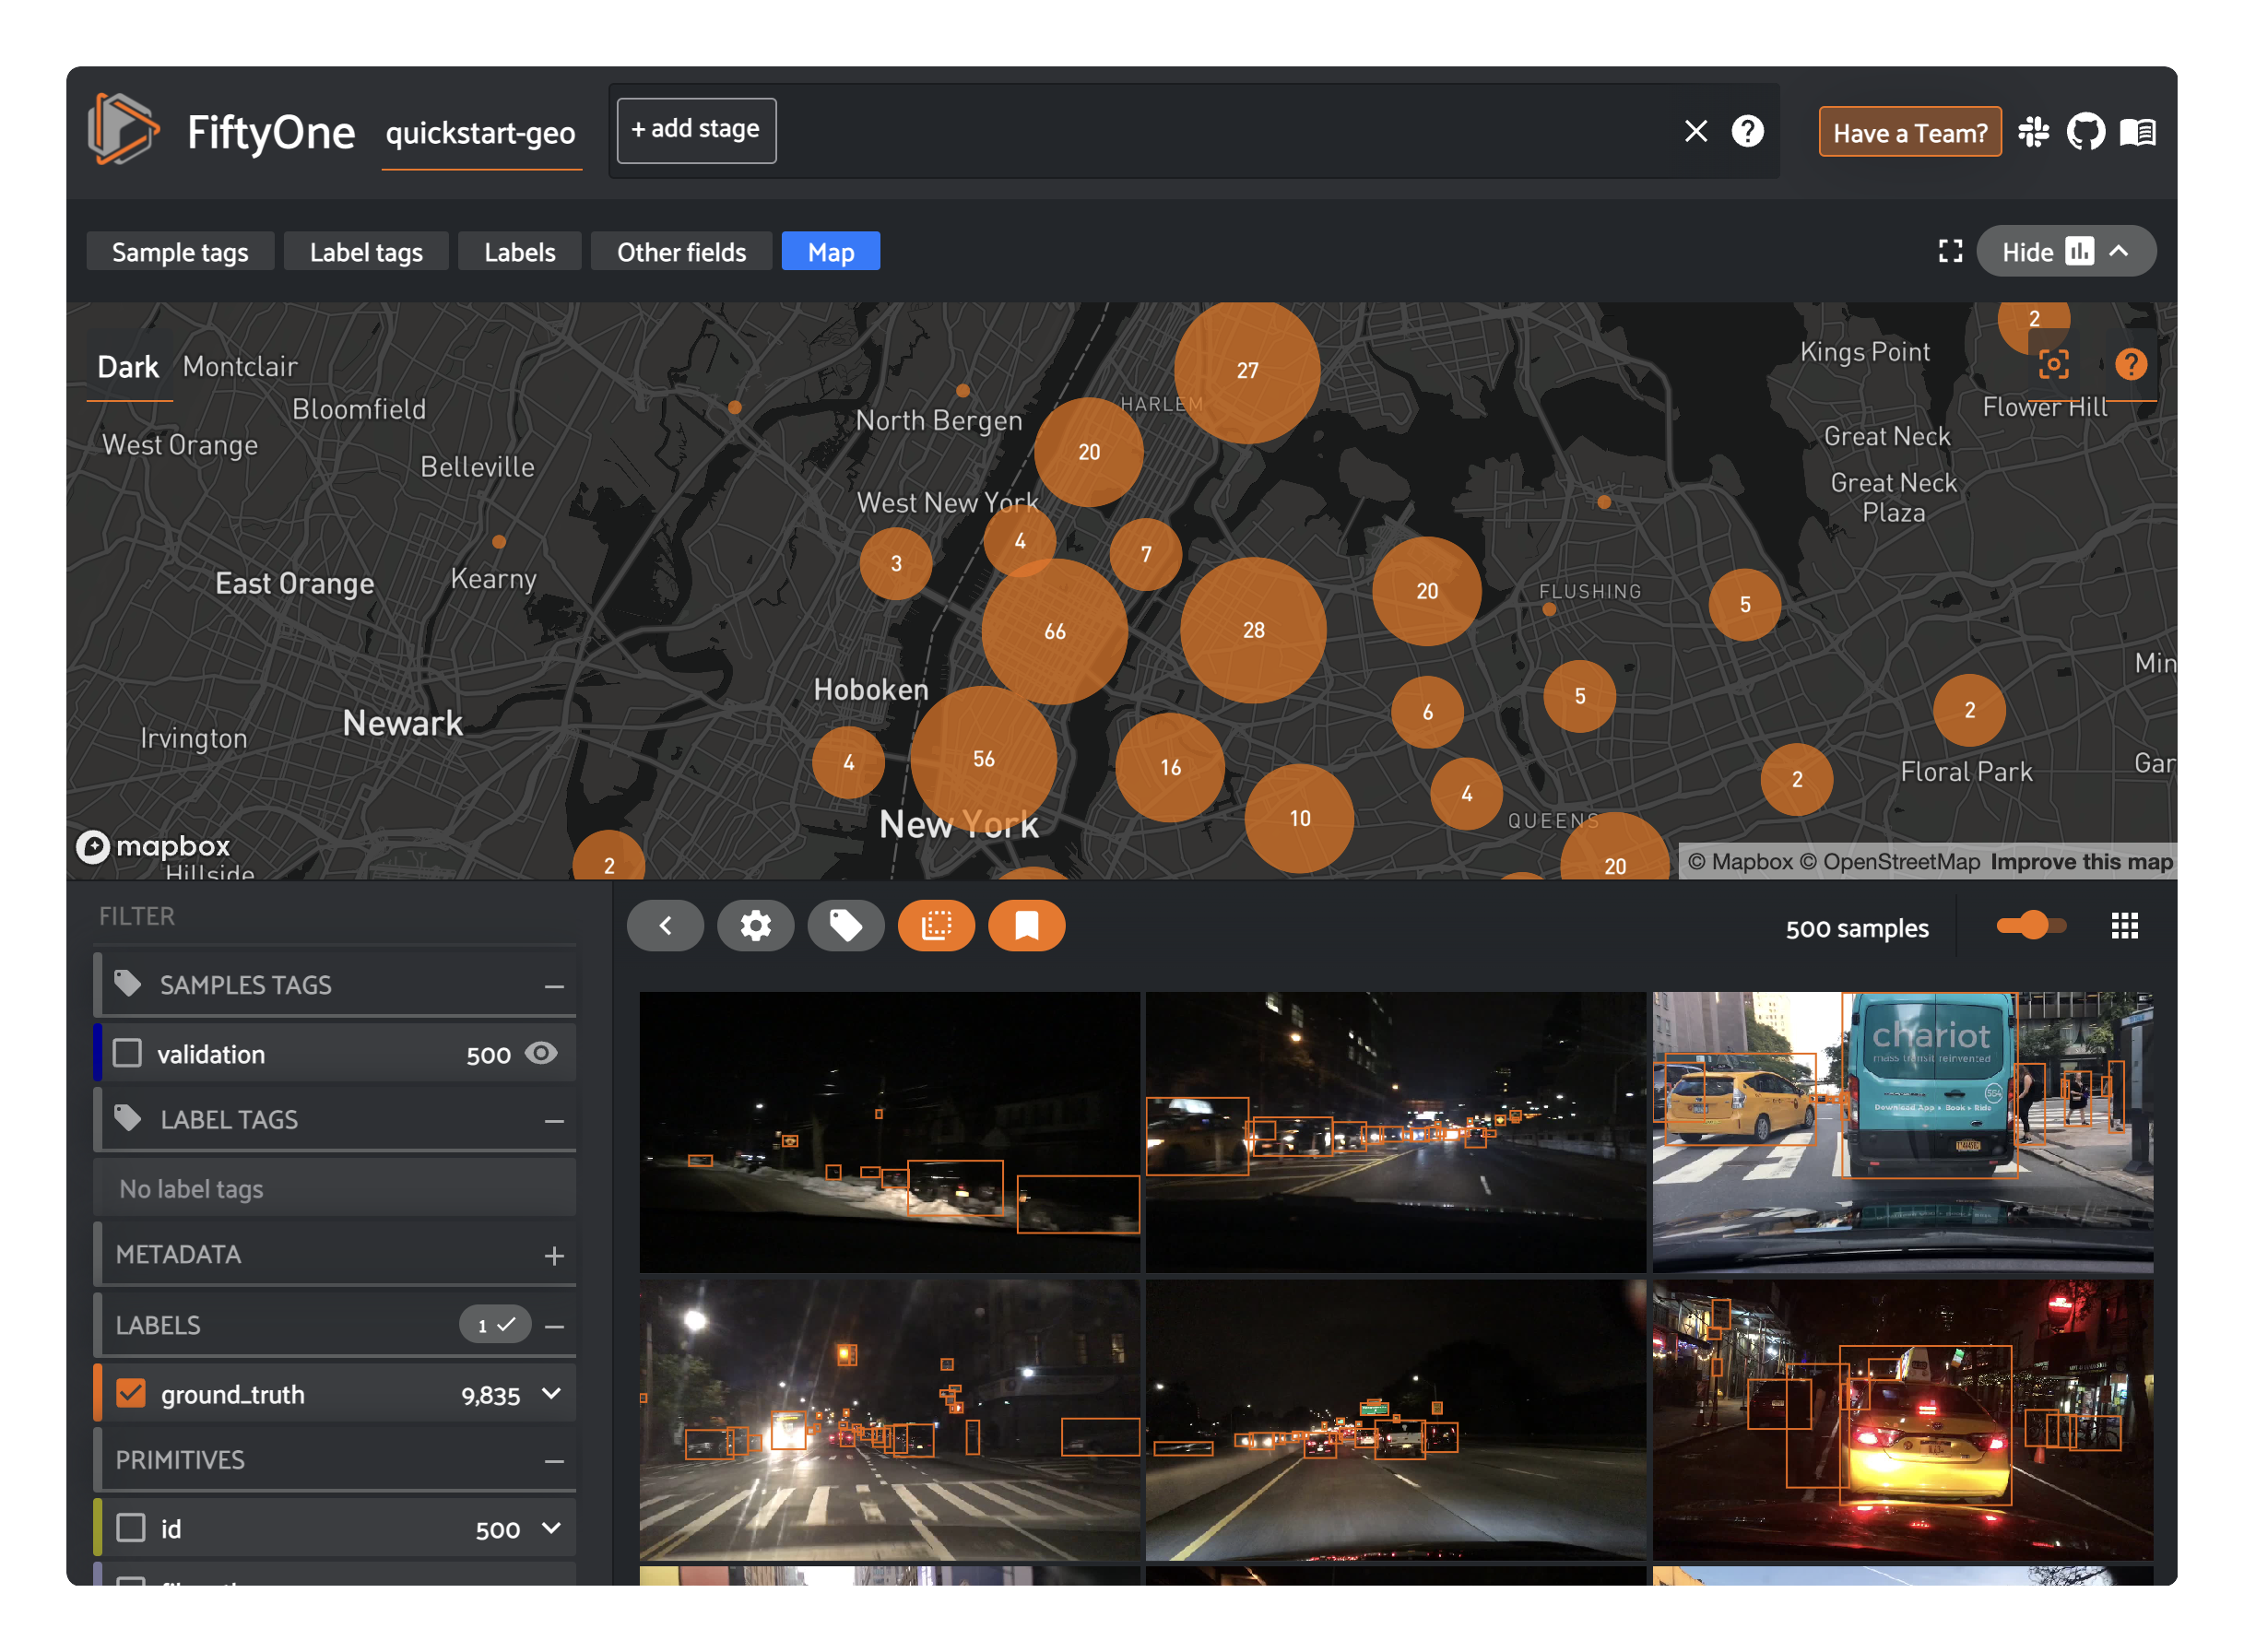Expand ground_truth filter options chevron
This screenshot has height=1652, width=2244.
click(551, 1393)
